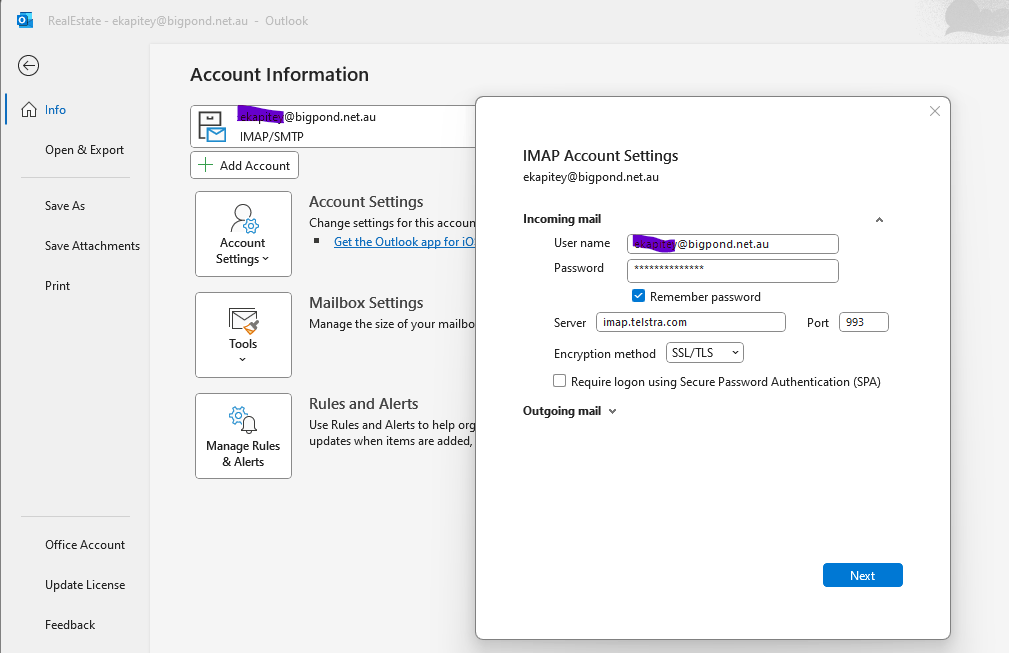Close the IMAP Account Settings dialog
The image size is (1009, 653).
point(935,112)
